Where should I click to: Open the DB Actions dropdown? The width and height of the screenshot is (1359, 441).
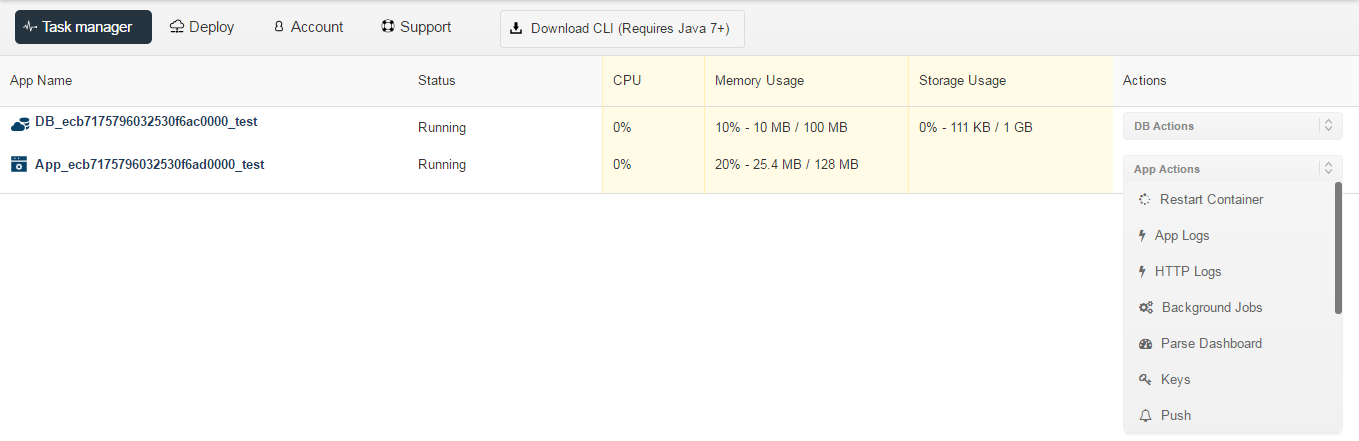[x=1232, y=126]
